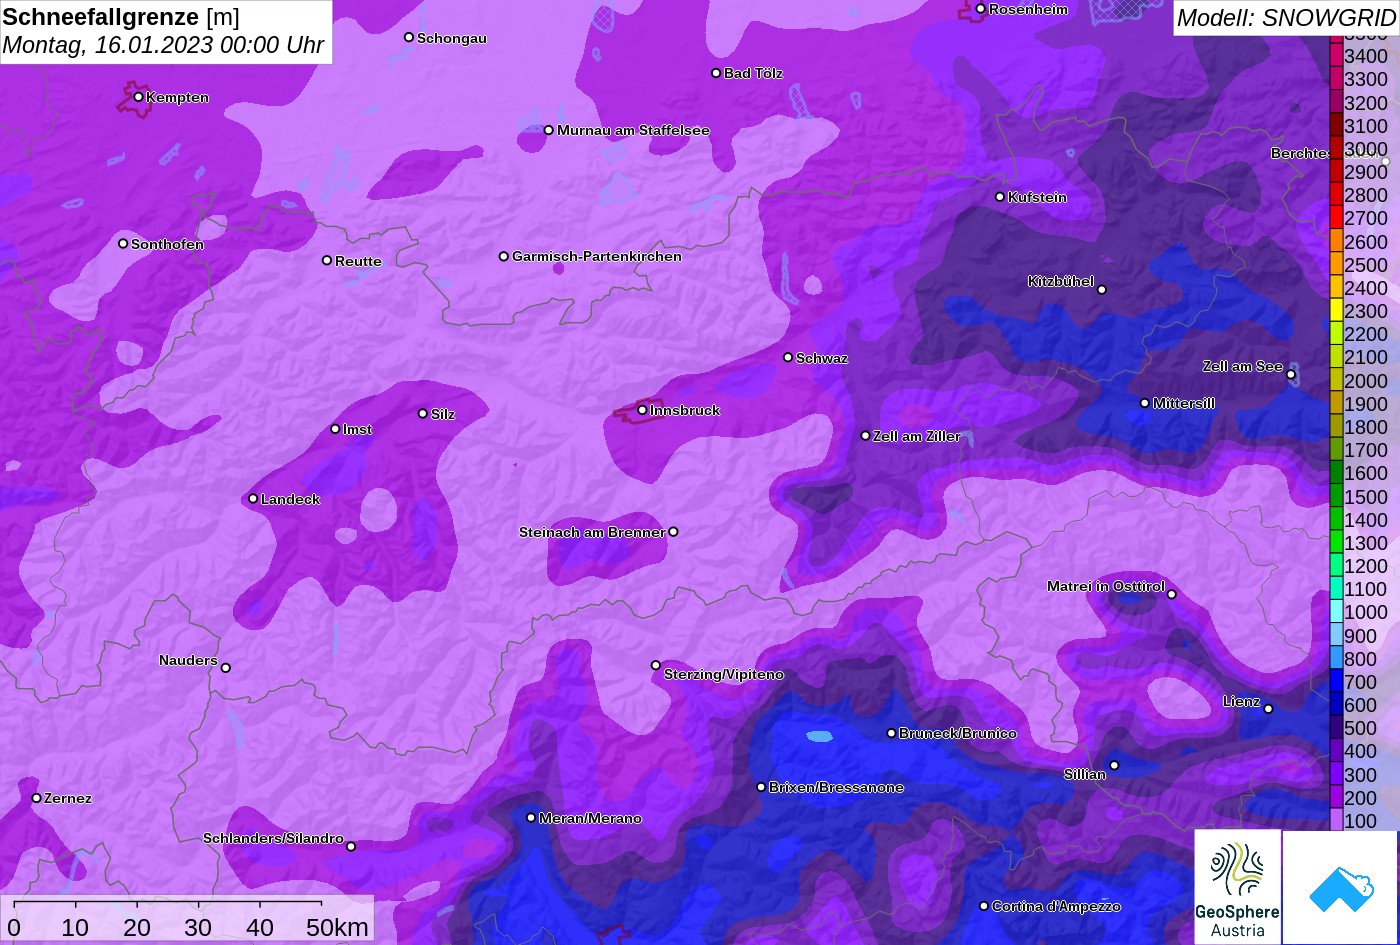Click the Sillian marker dot
Image resolution: width=1400 pixels, height=945 pixels.
tap(1114, 766)
